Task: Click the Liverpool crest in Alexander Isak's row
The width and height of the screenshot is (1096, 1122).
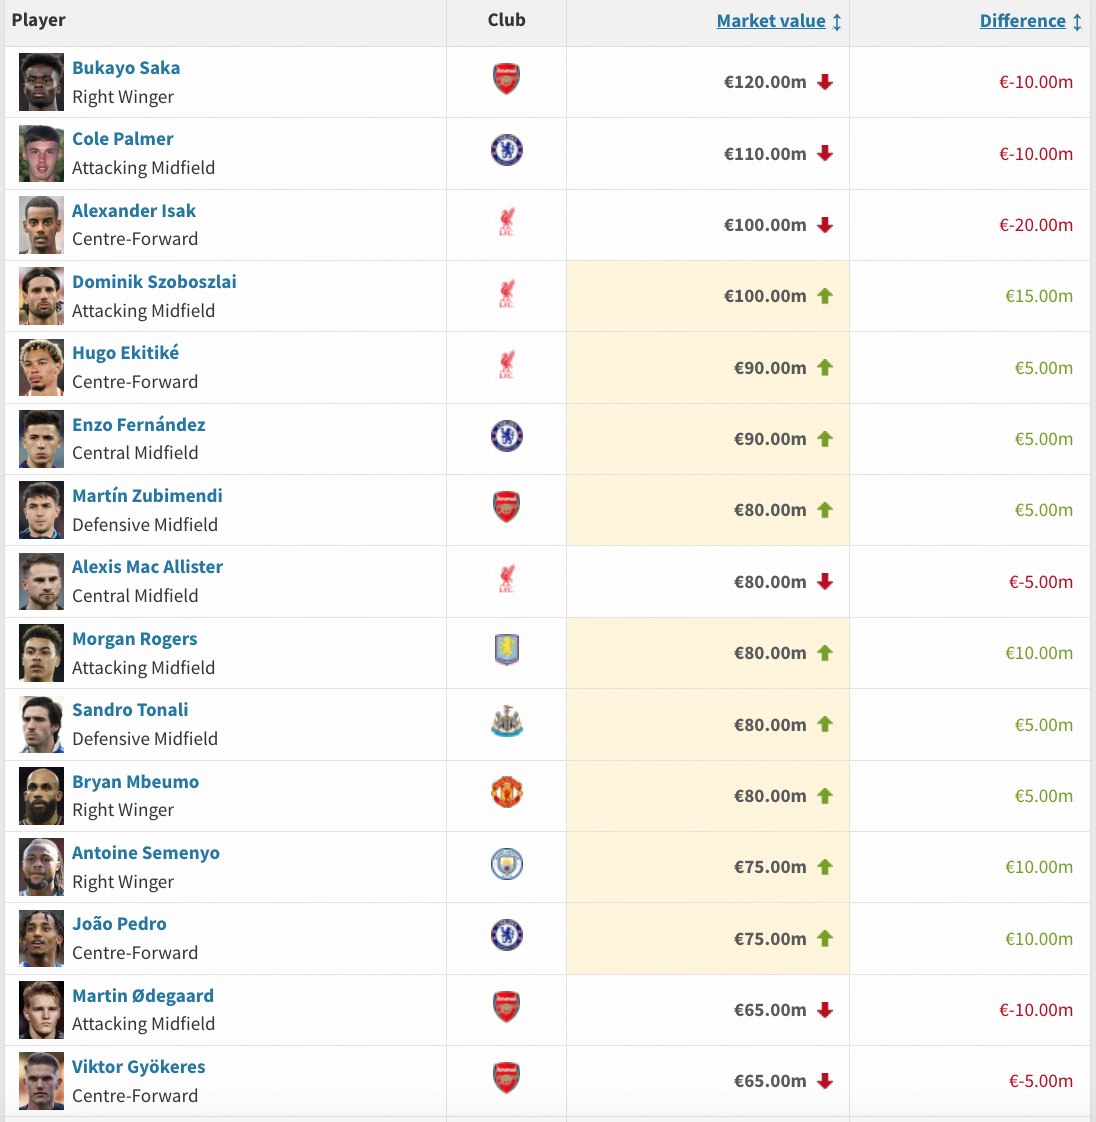Action: coord(507,222)
